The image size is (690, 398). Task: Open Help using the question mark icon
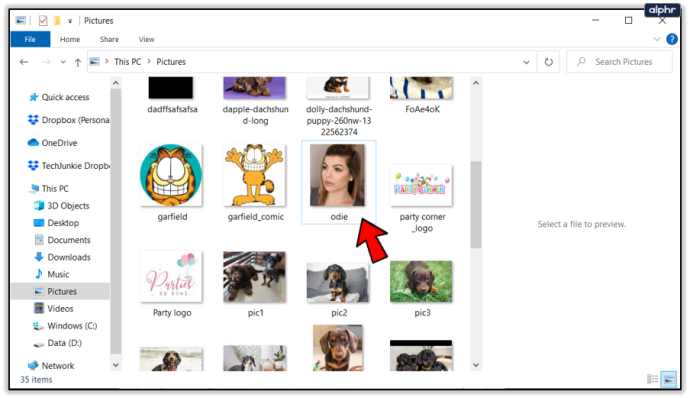coord(672,39)
